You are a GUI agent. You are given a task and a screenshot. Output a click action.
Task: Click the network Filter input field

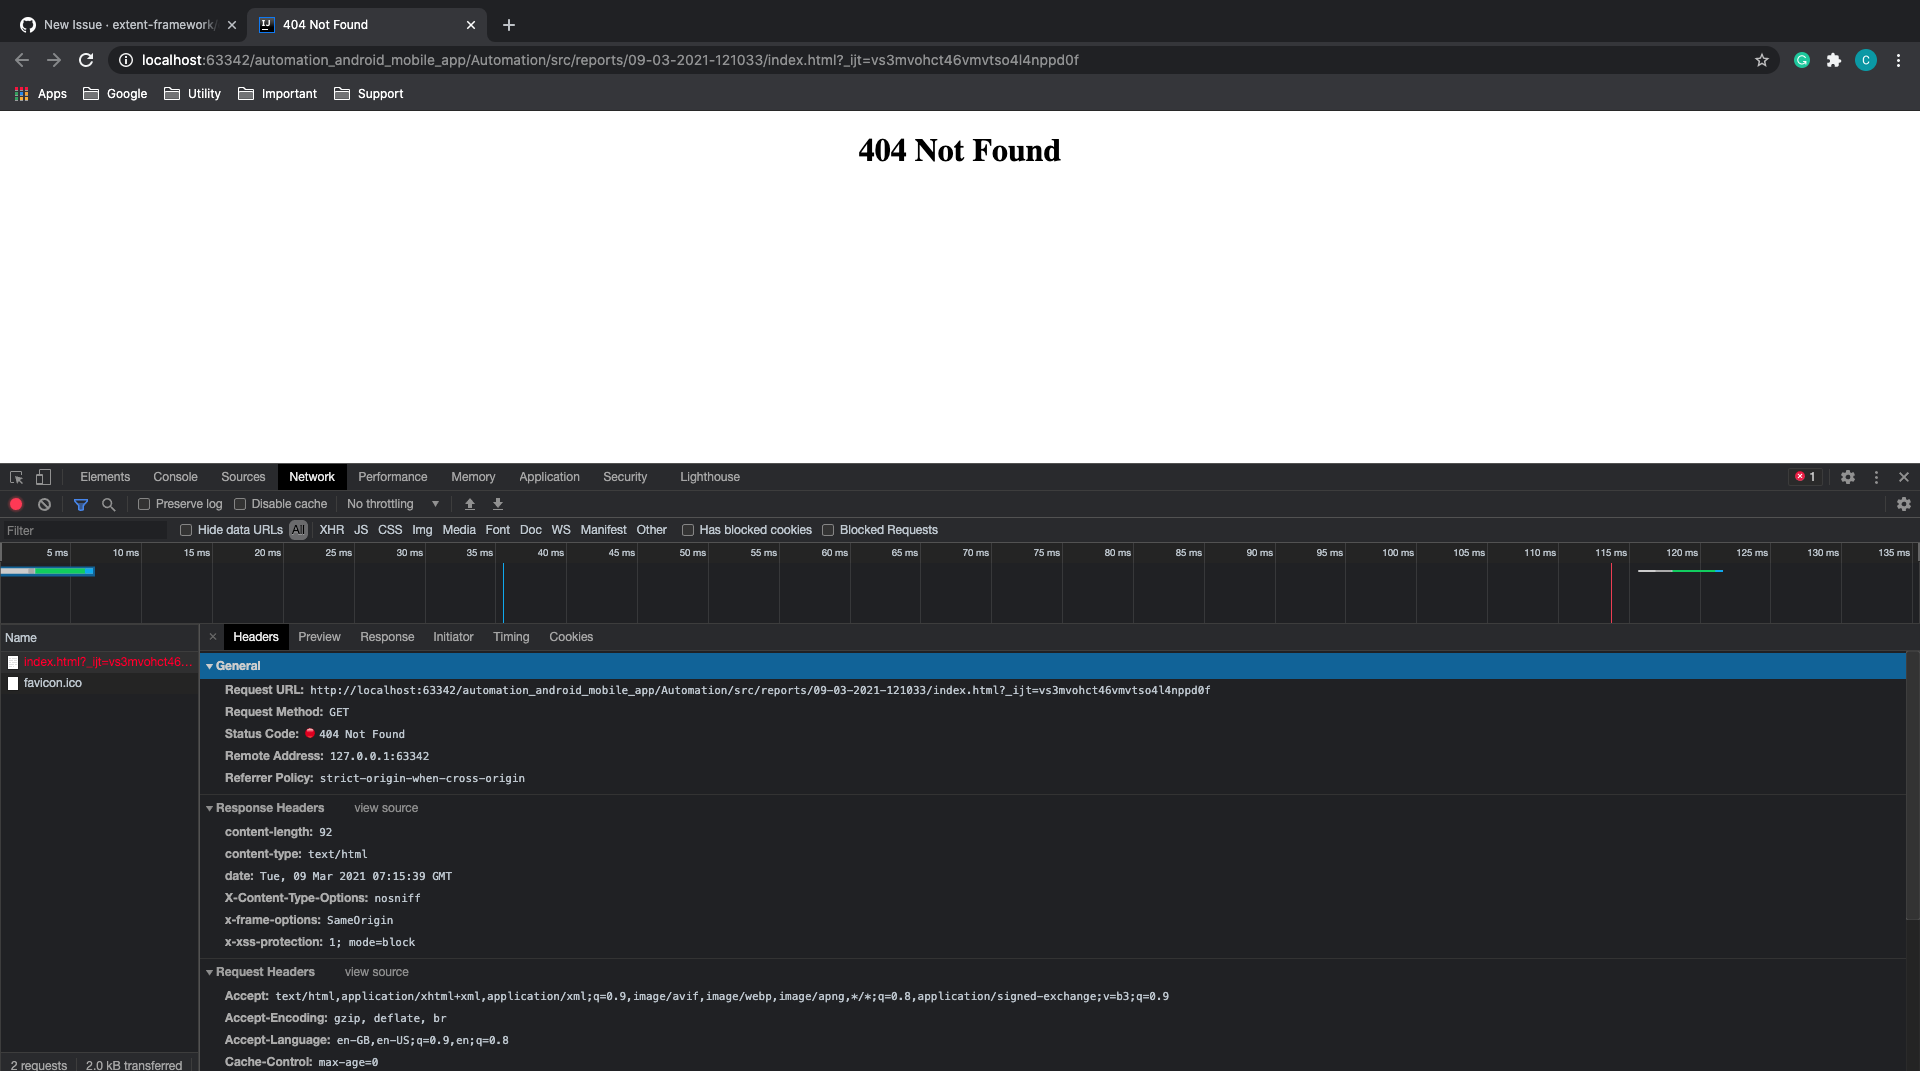(85, 531)
